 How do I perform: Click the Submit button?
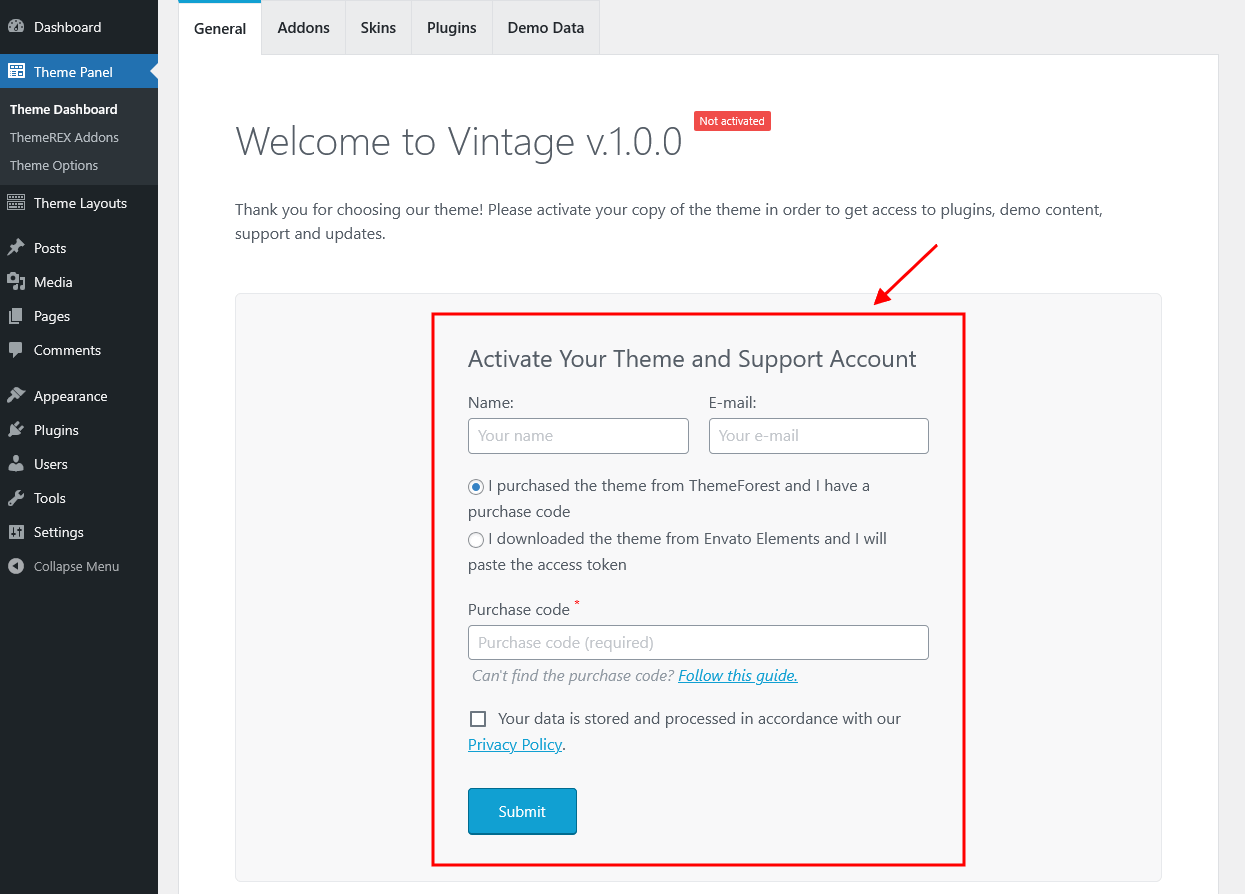point(522,811)
